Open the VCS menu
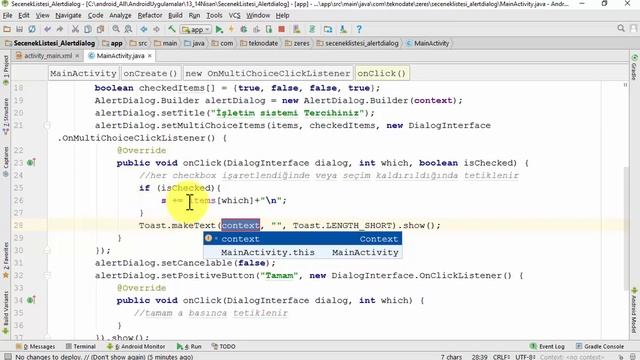This screenshot has width=640, height=360. (x=234, y=16)
